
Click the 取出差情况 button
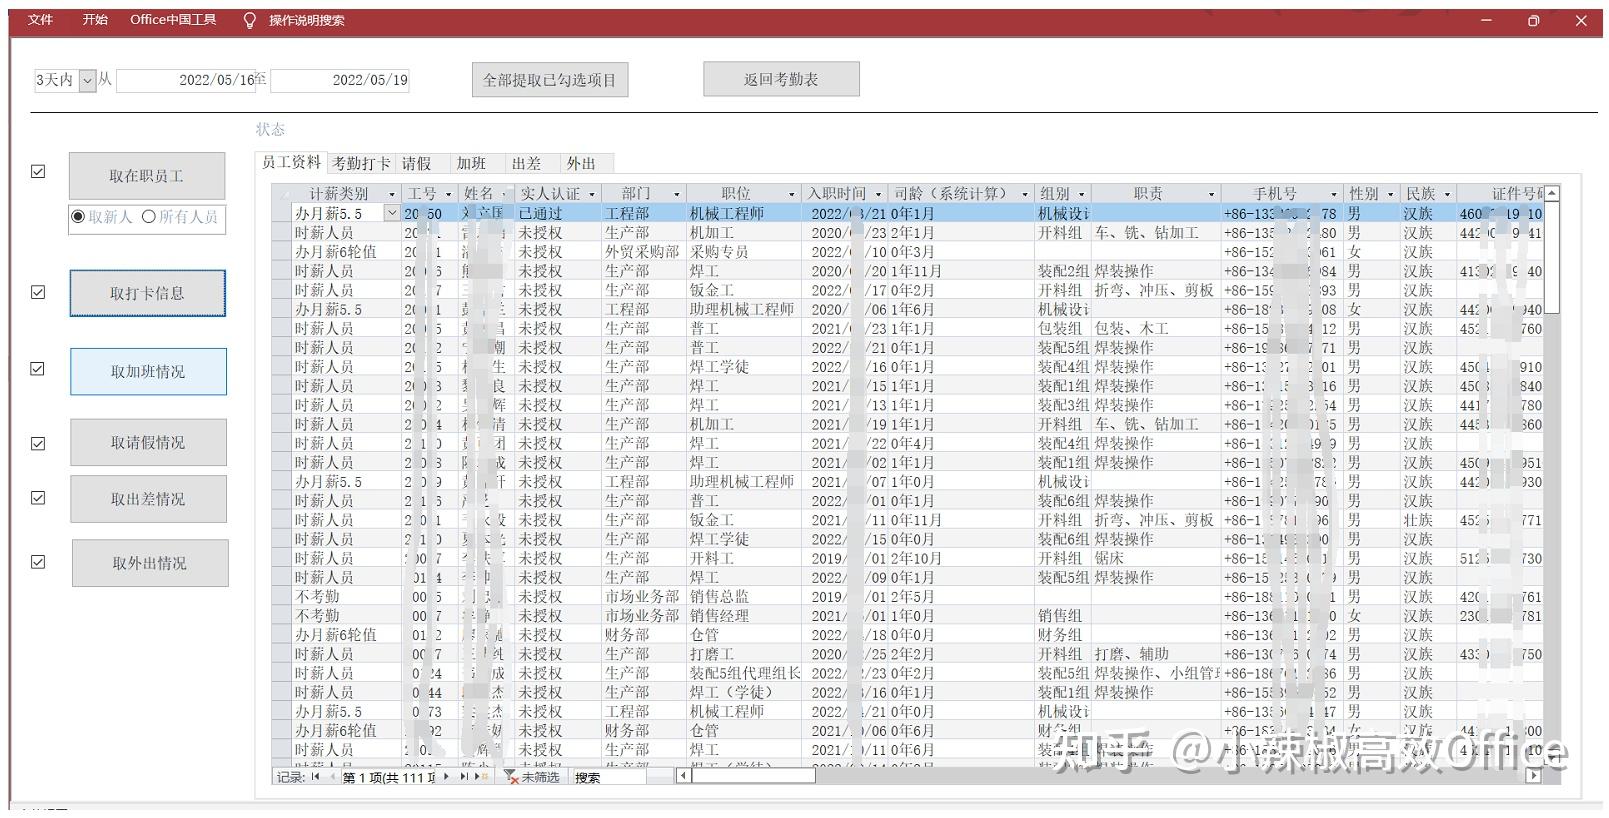point(148,499)
